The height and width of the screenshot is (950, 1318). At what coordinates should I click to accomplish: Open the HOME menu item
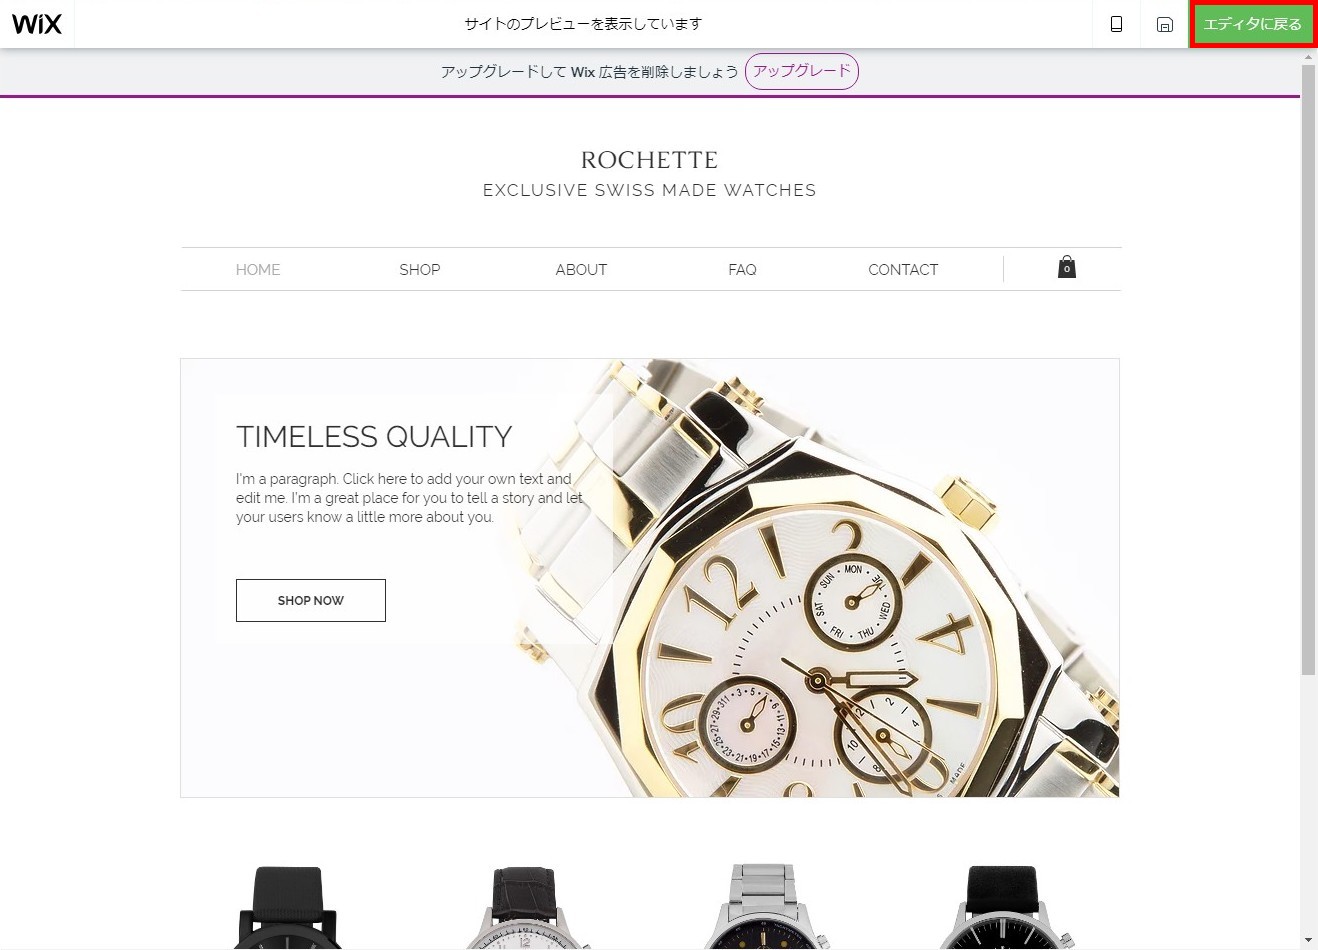pos(258,270)
